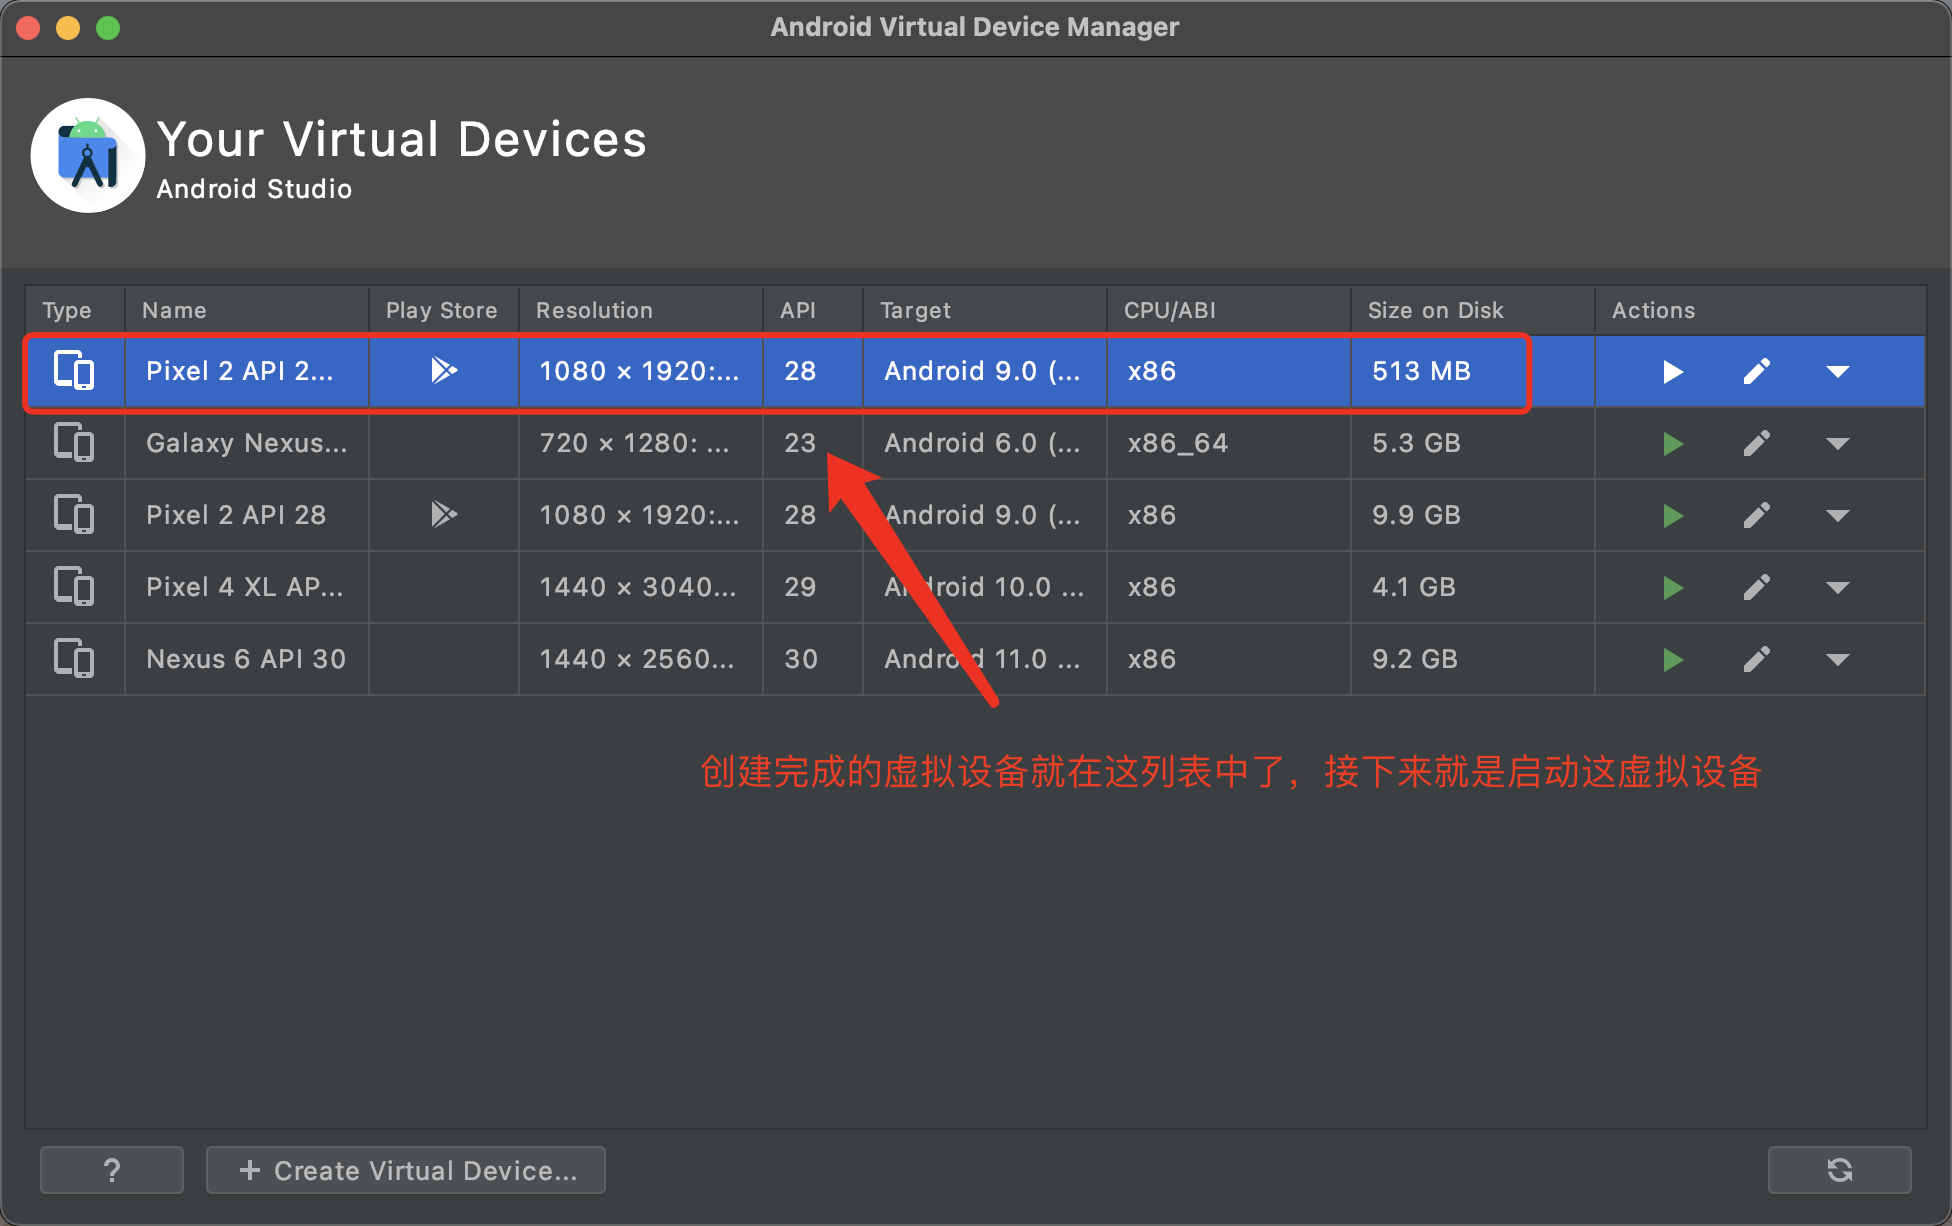Open more actions for 9.9 GB Pixel 2 row
1952x1226 pixels.
tap(1837, 516)
